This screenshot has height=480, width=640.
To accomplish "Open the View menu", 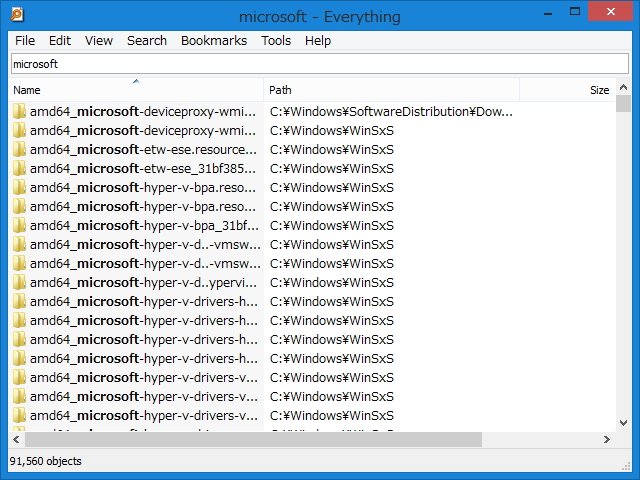I will (x=99, y=41).
